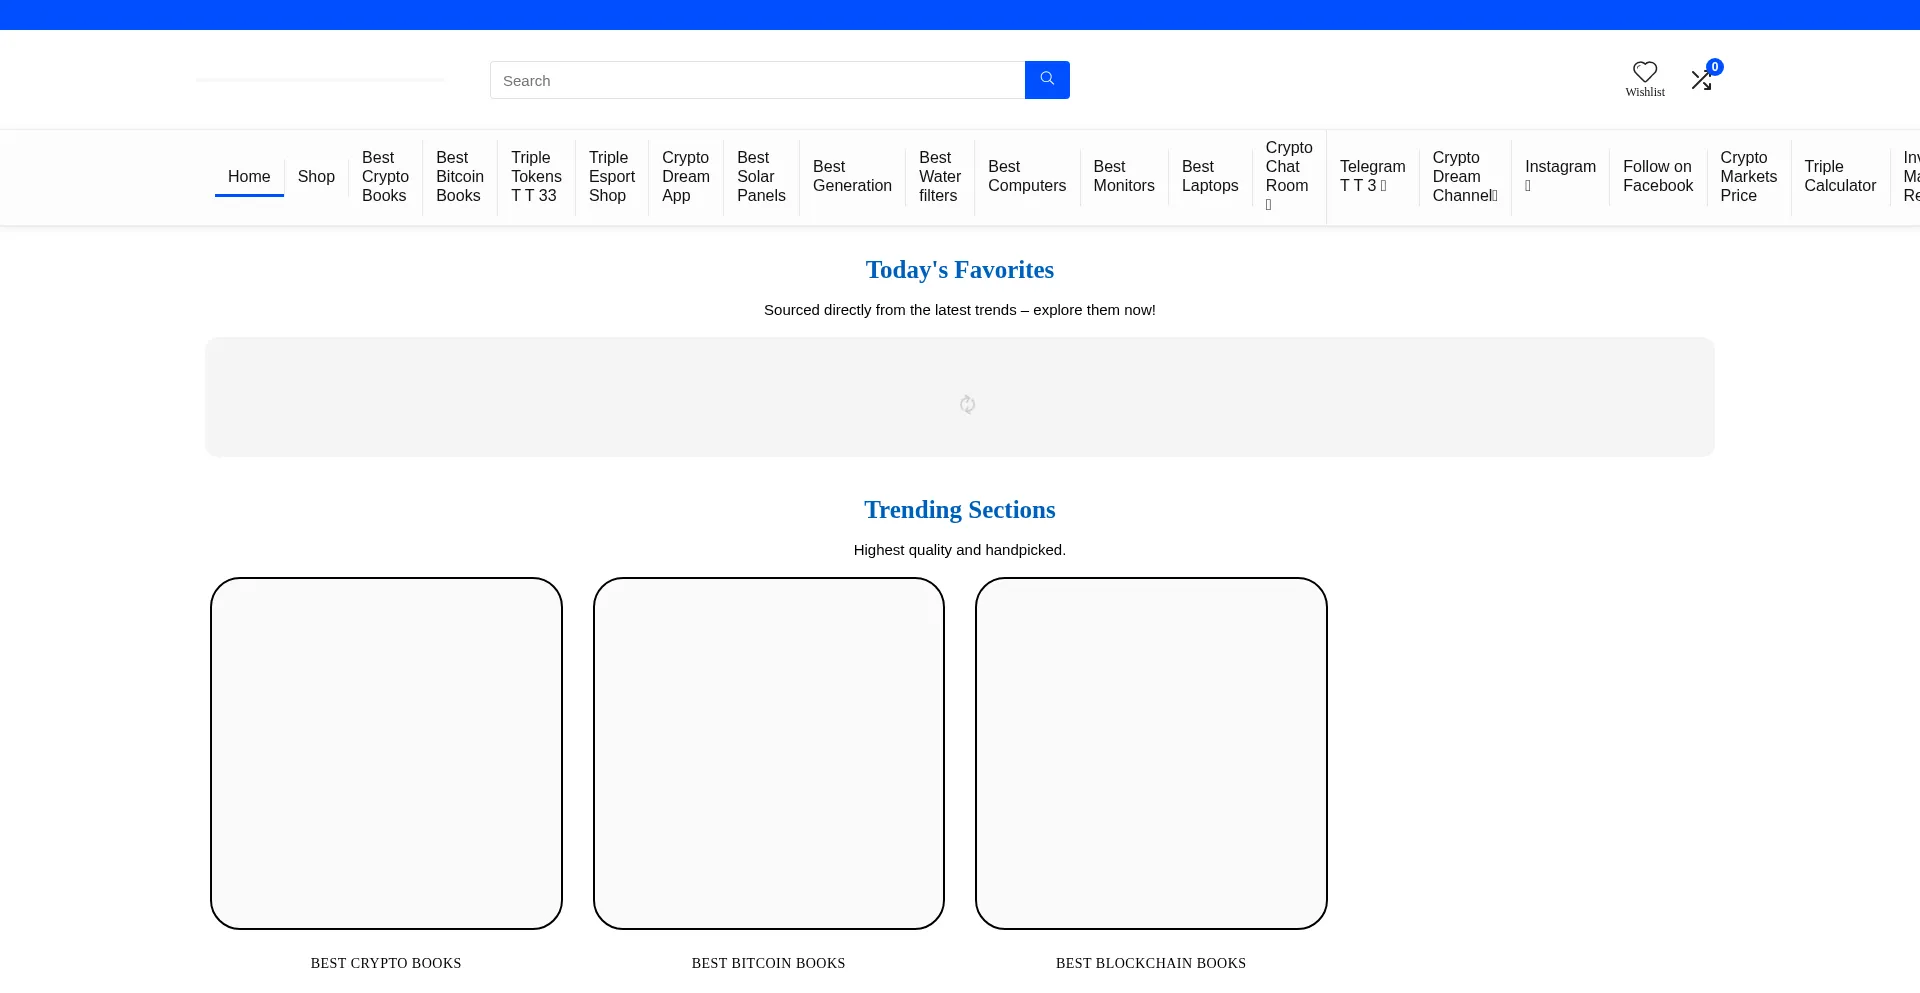
Task: Click the Best Crypto Books thumbnail card
Action: [x=386, y=753]
